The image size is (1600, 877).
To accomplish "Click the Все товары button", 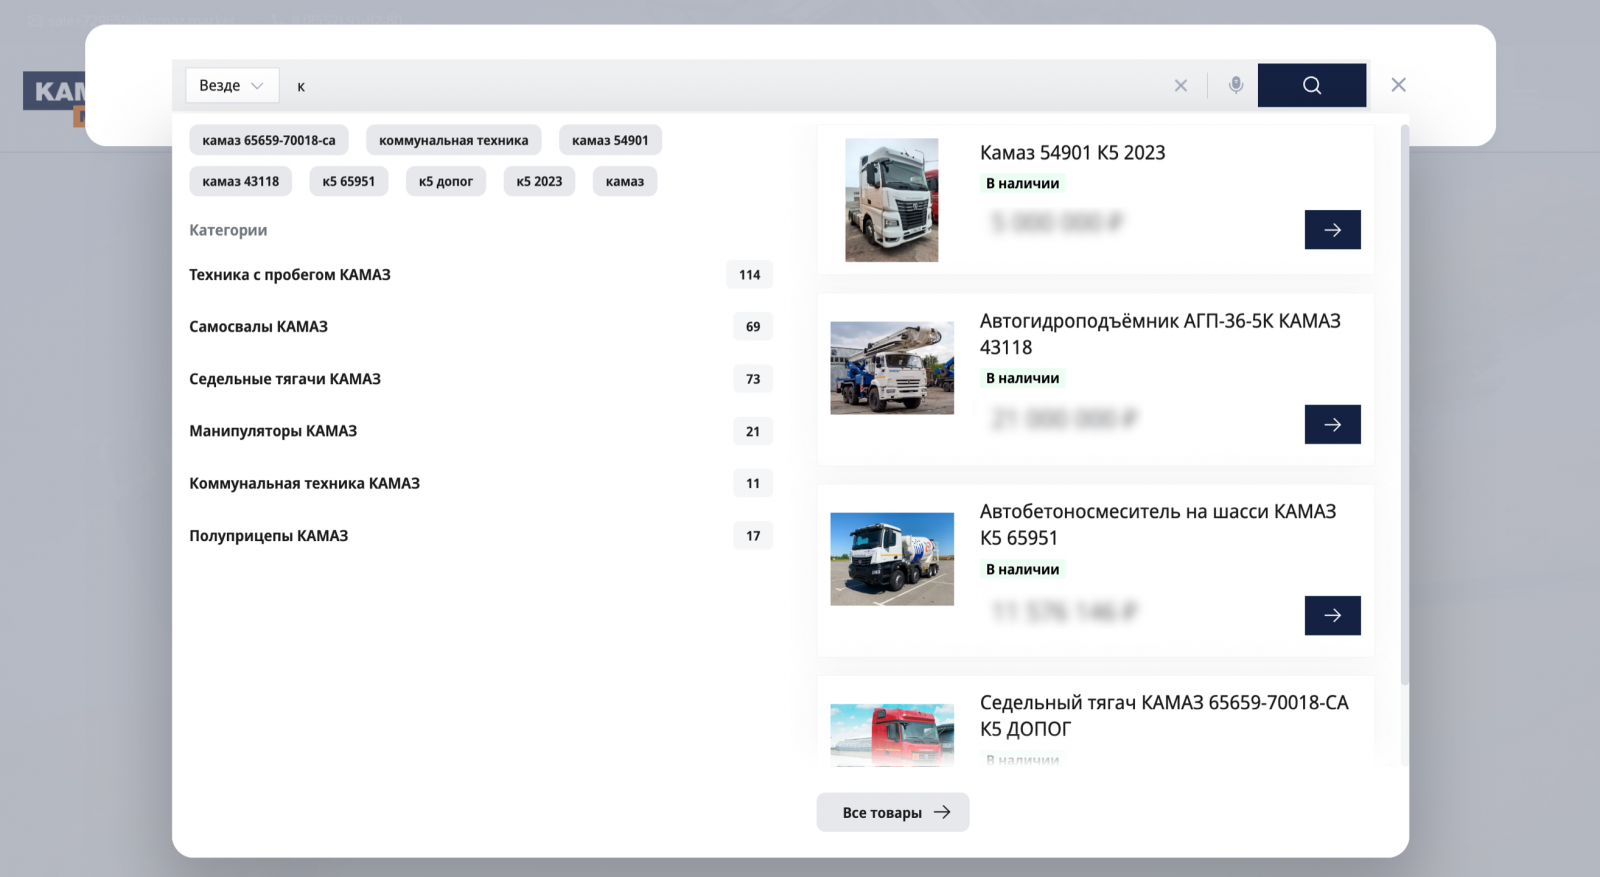I will click(x=892, y=812).
